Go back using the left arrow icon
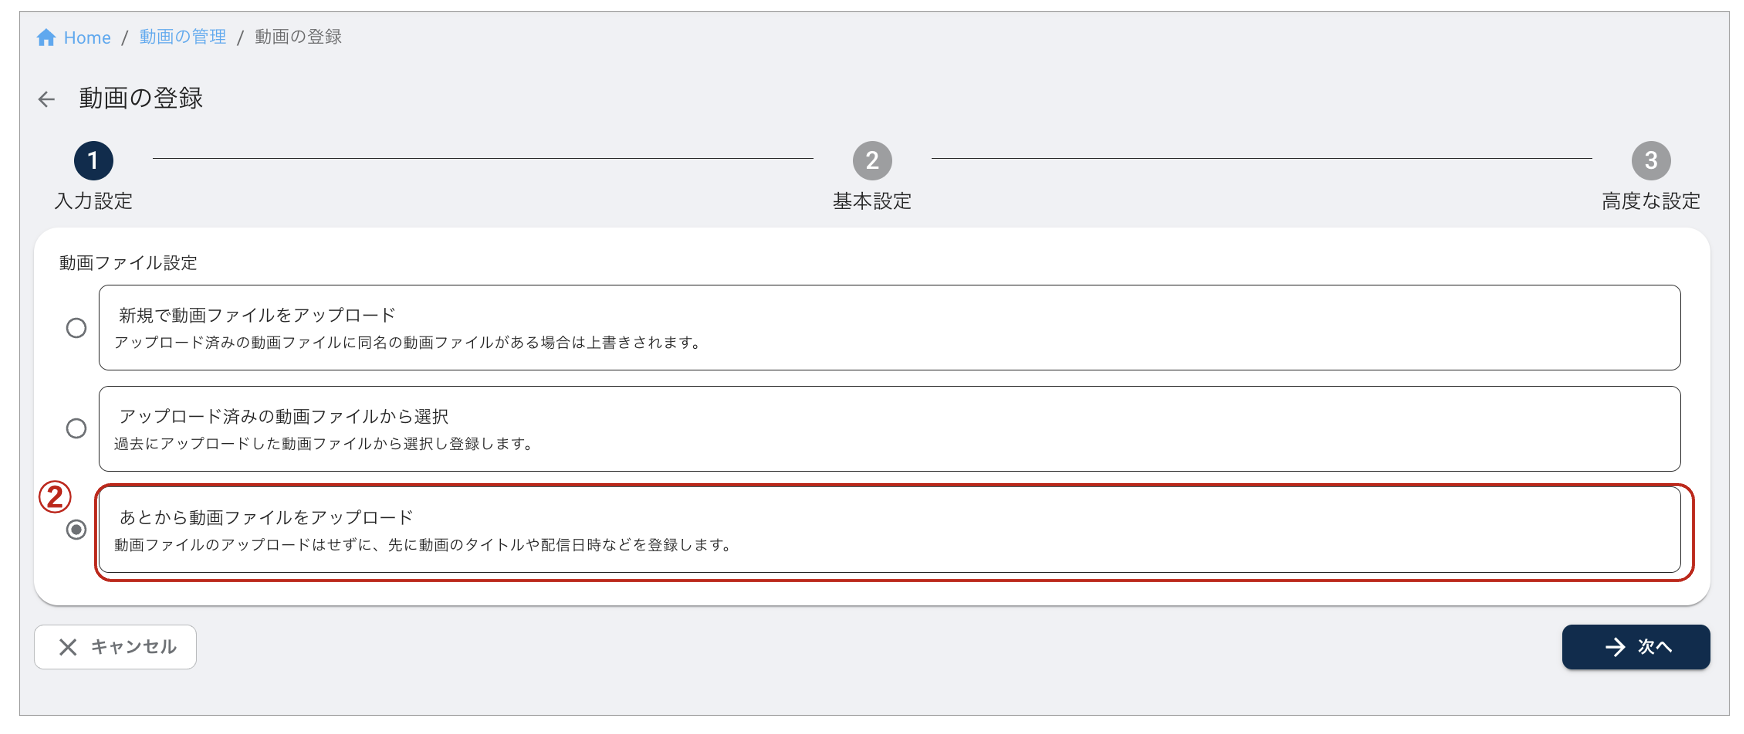1744x734 pixels. 46,99
